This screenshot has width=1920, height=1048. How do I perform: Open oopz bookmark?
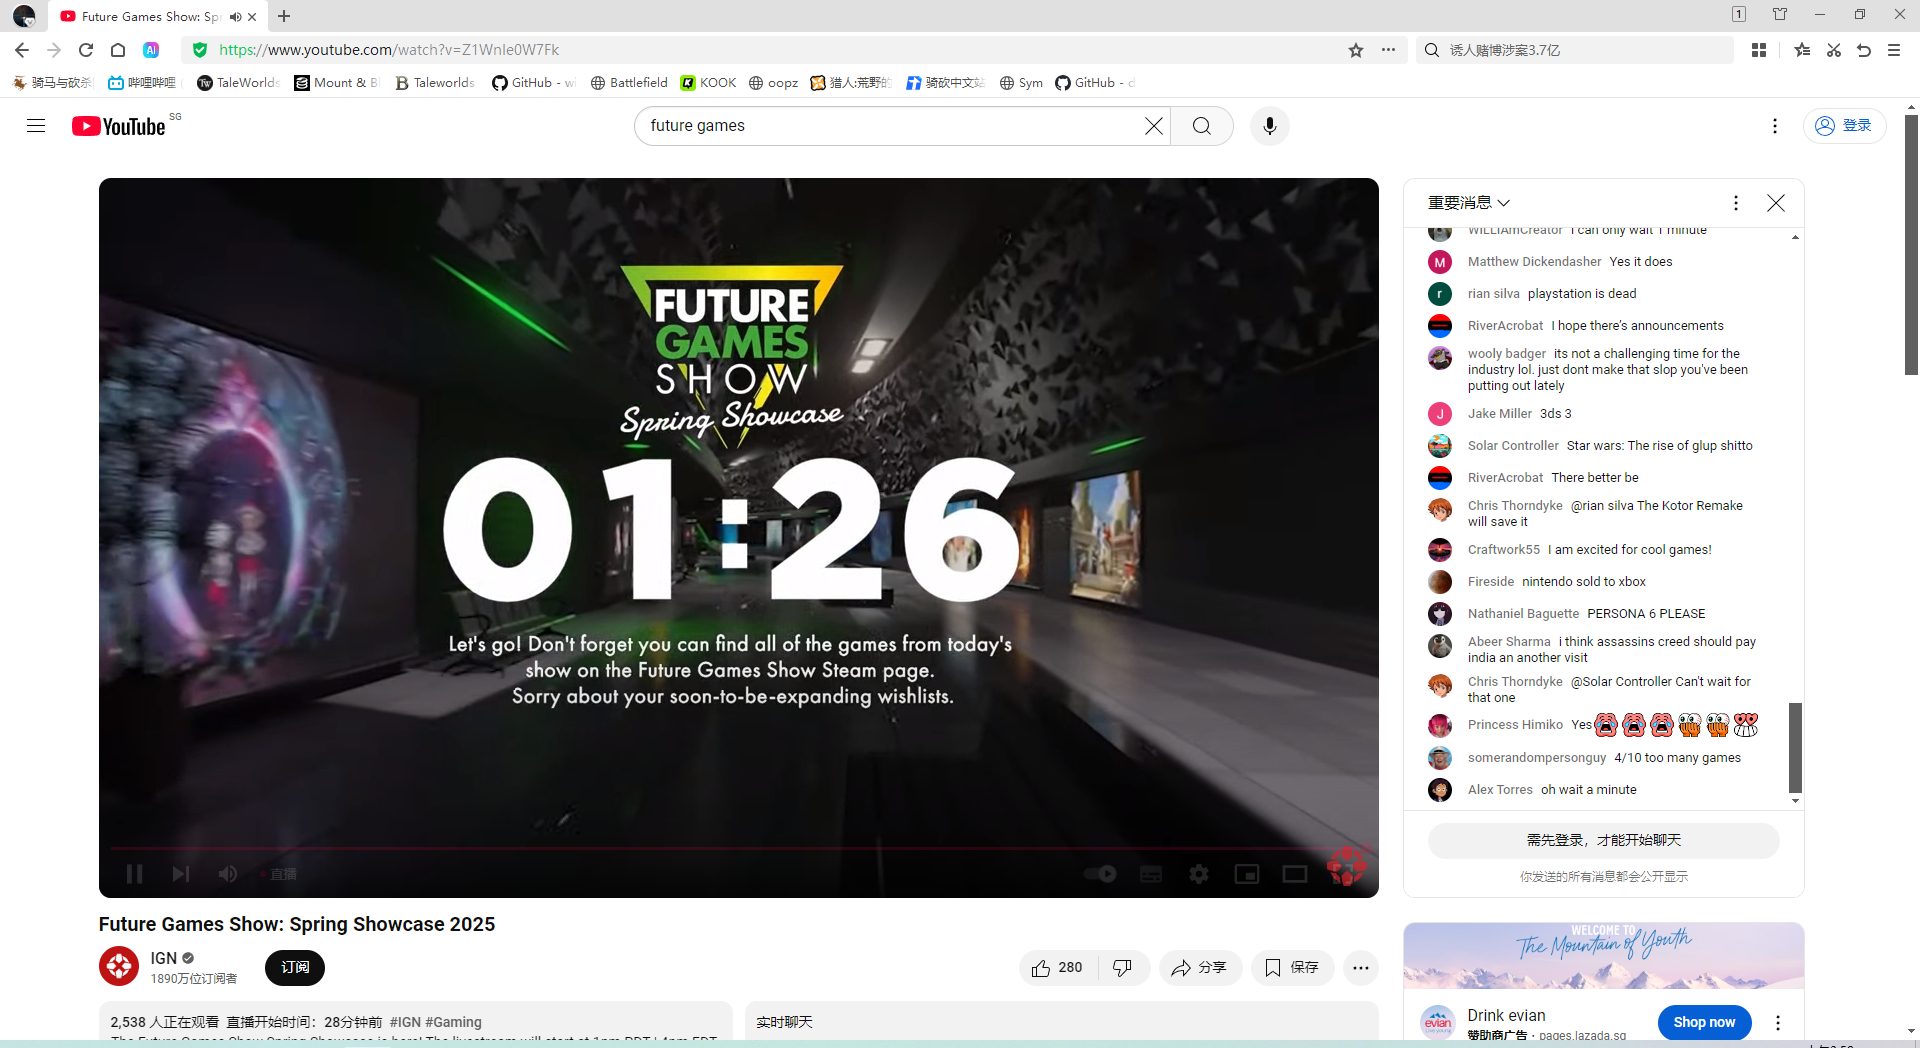coord(773,83)
